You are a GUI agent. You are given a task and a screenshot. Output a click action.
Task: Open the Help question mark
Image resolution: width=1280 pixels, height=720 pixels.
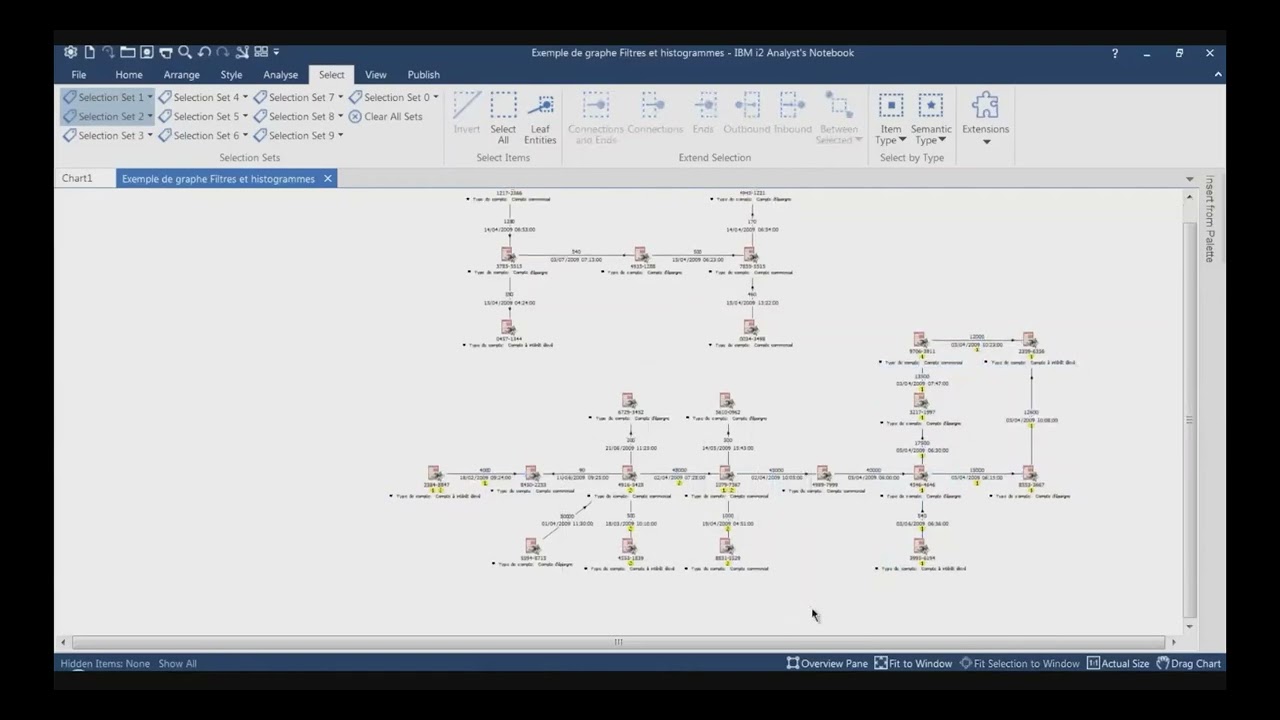click(x=1115, y=53)
